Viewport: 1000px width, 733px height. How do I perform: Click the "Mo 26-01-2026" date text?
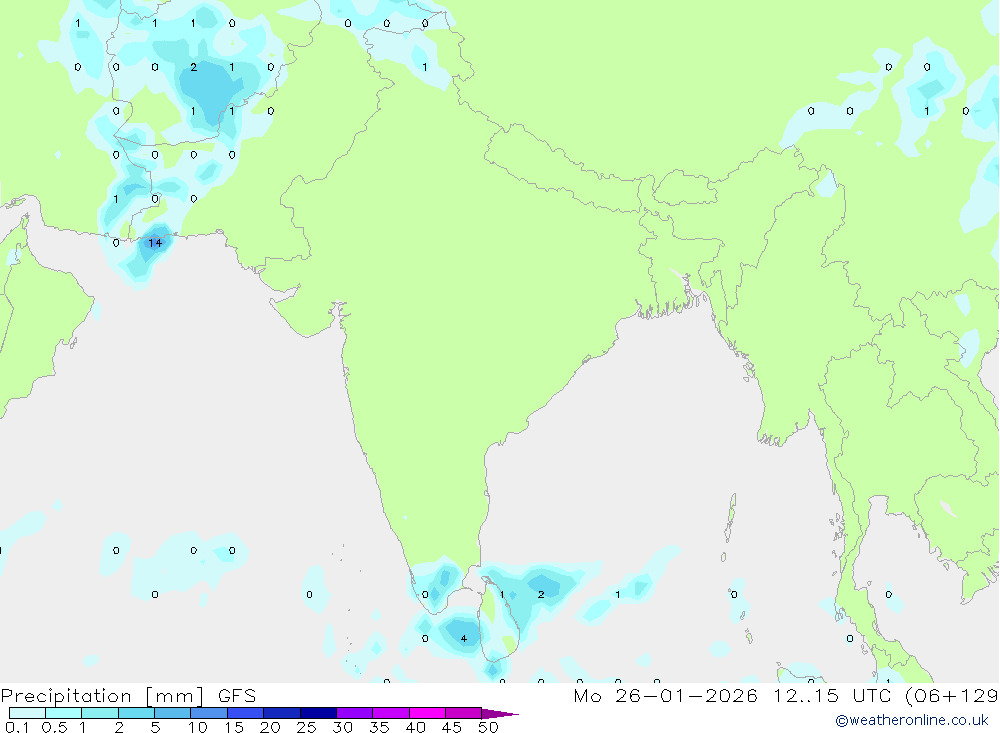tap(665, 696)
